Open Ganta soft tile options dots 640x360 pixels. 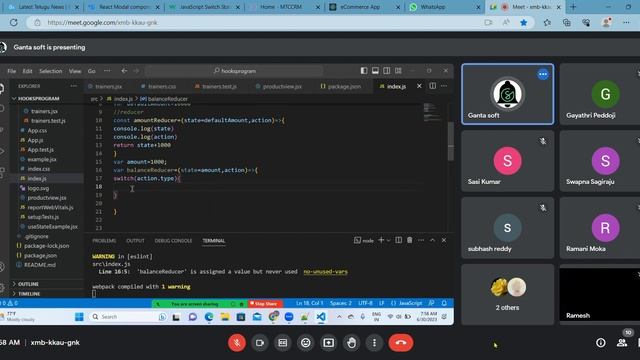pyautogui.click(x=543, y=74)
